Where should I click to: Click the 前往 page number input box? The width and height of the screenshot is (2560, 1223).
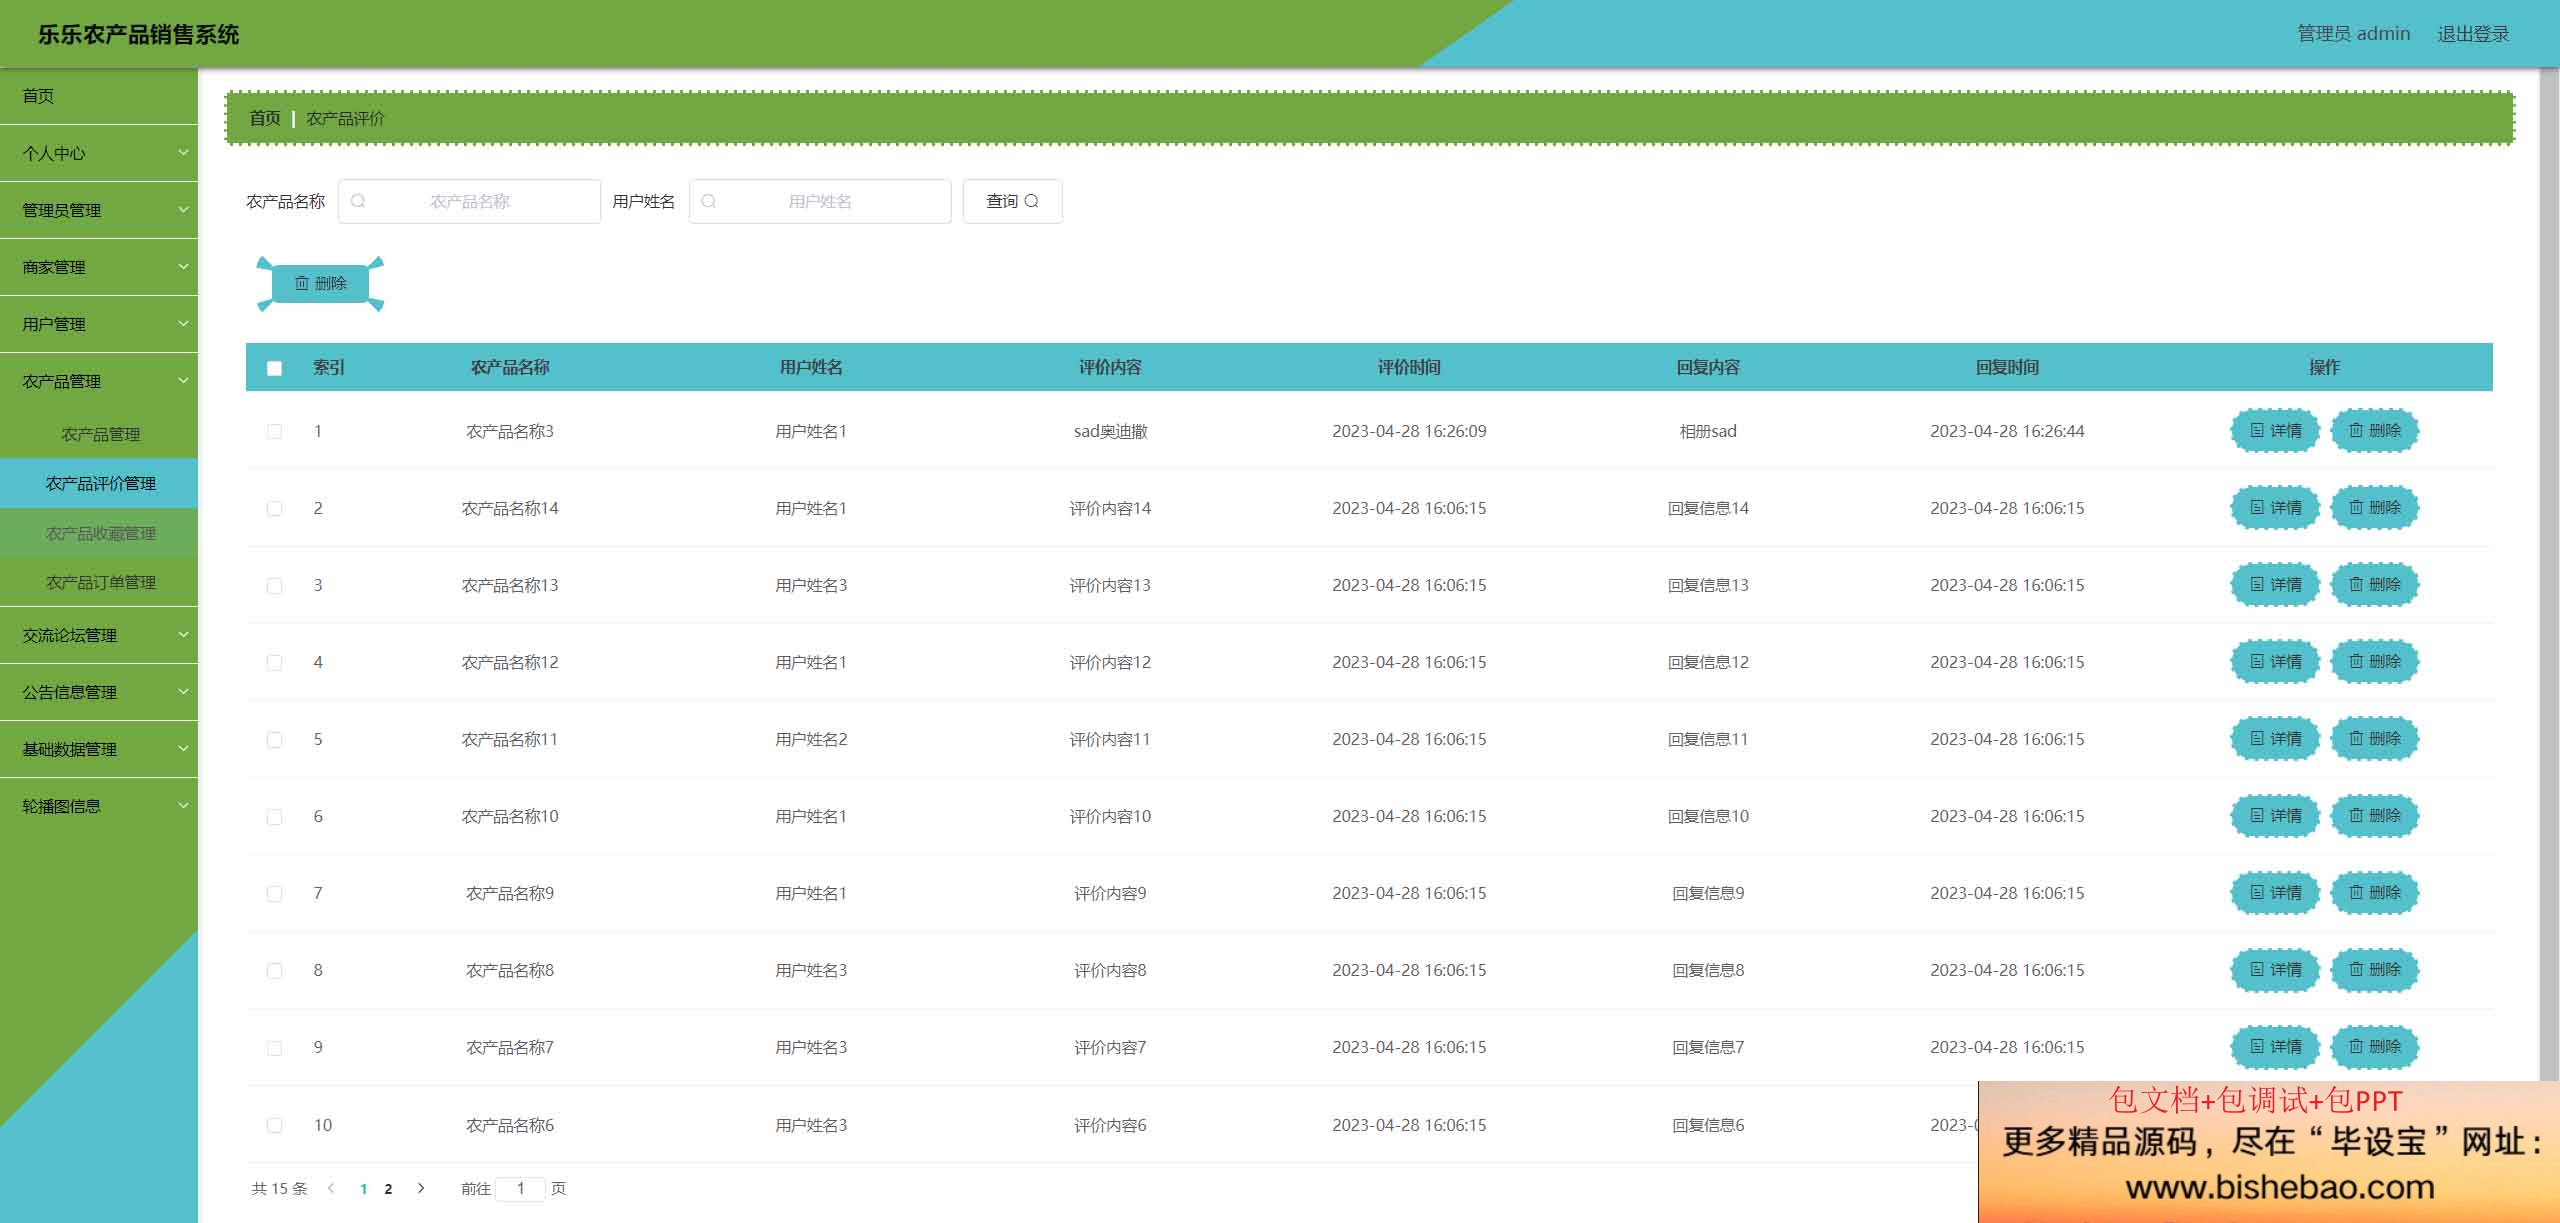coord(520,1188)
